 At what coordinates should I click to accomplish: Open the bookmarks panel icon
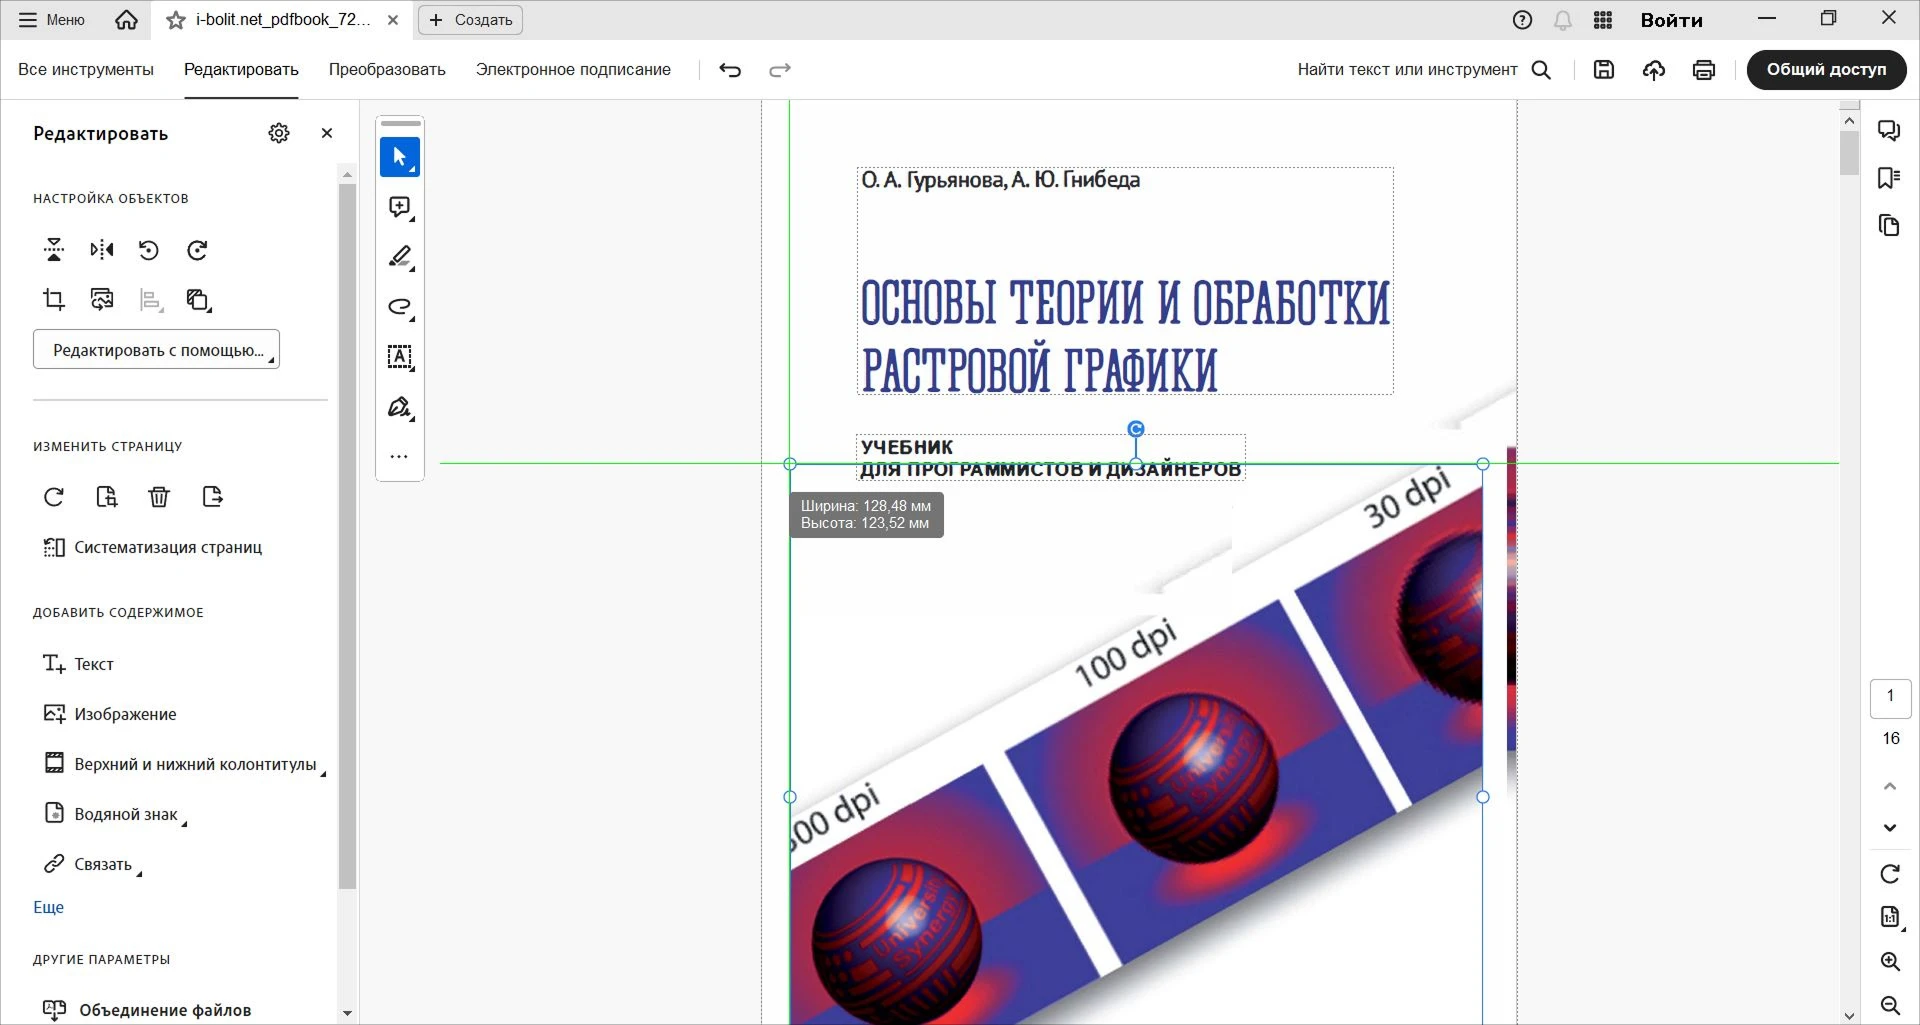[1889, 178]
